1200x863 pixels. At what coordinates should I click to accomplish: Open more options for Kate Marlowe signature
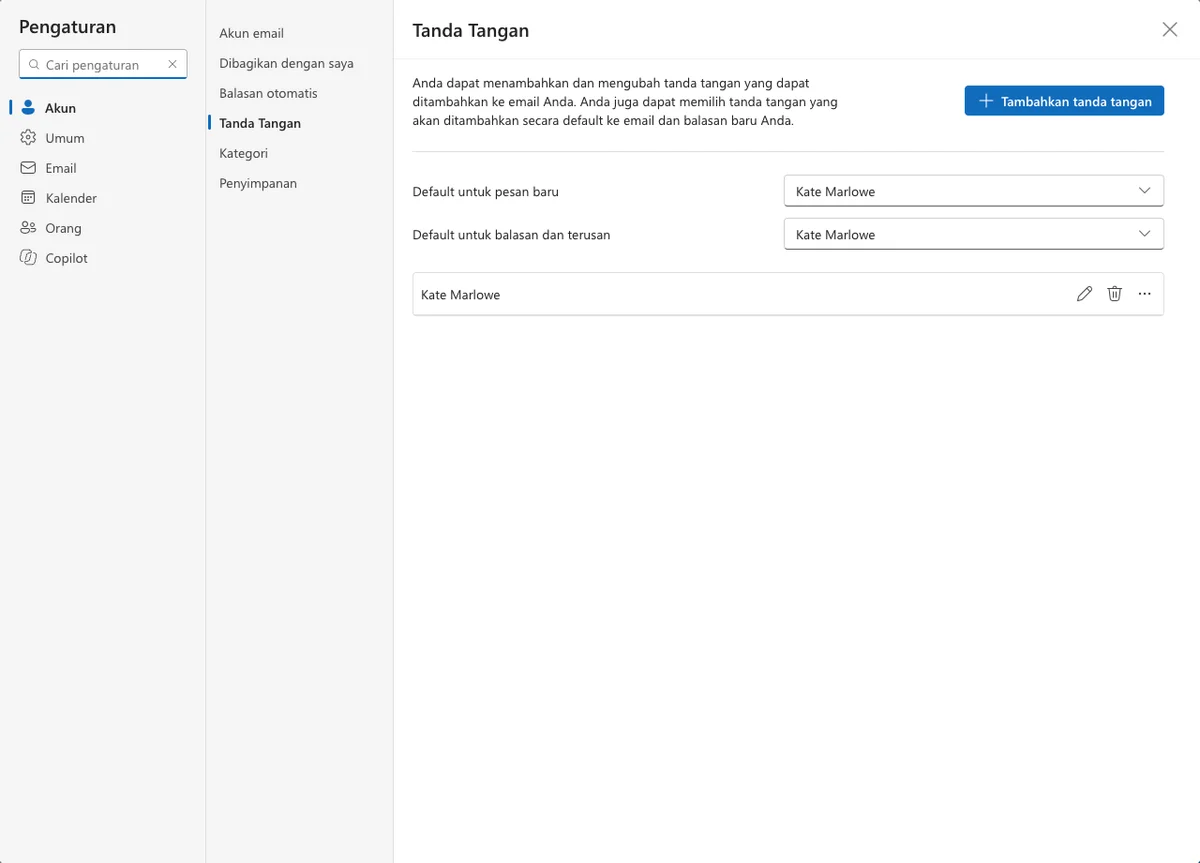tap(1145, 294)
